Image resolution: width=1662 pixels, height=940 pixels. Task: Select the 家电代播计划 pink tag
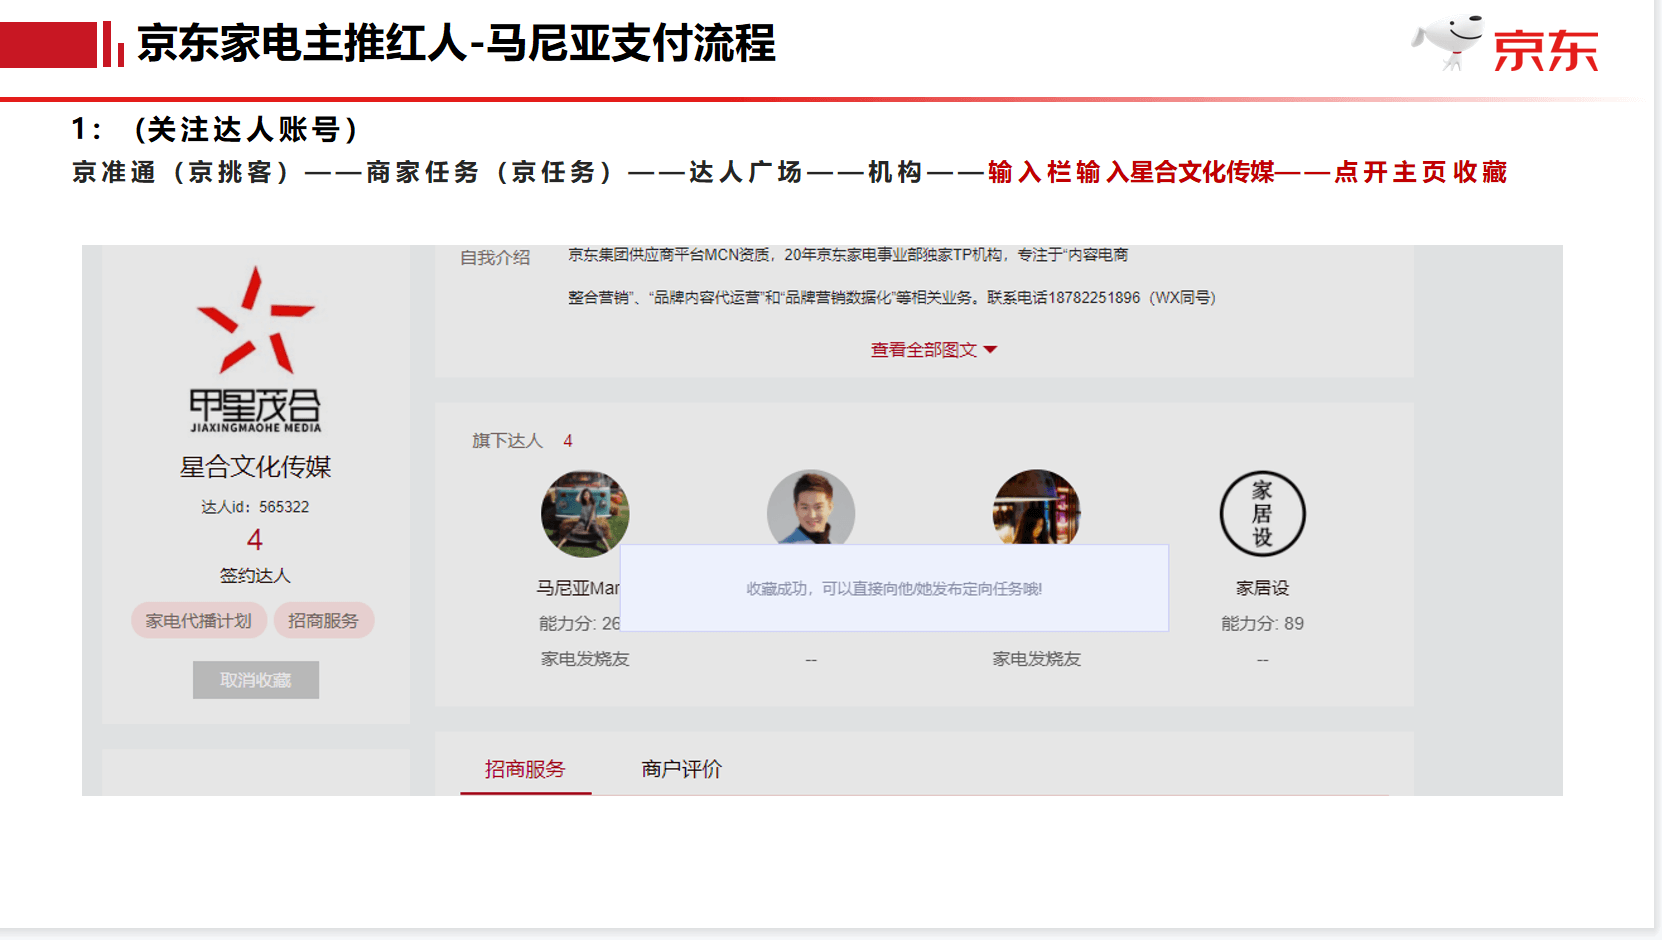point(199,621)
